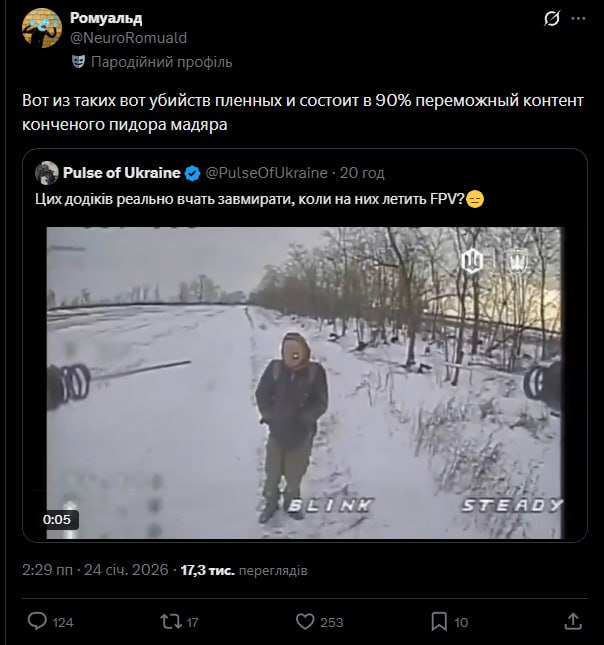Open the @NeuroRomuald handle
Viewport: 604px width, 645px height.
pos(127,38)
